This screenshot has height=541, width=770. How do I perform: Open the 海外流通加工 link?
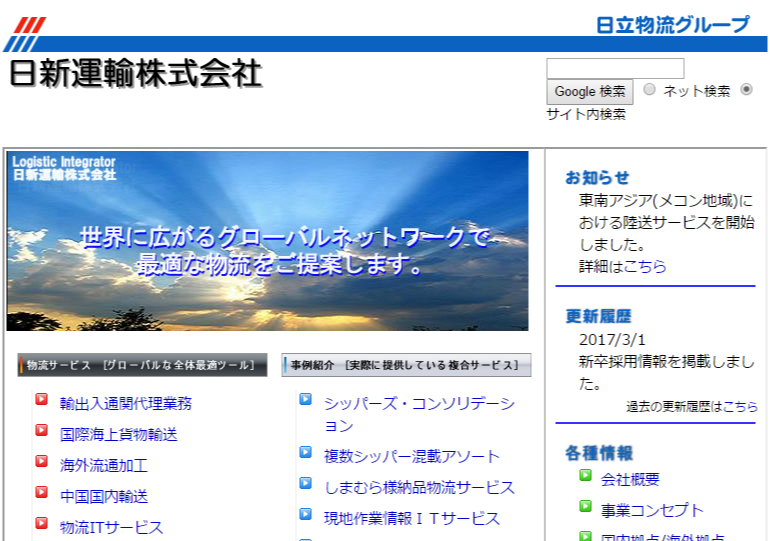click(104, 465)
